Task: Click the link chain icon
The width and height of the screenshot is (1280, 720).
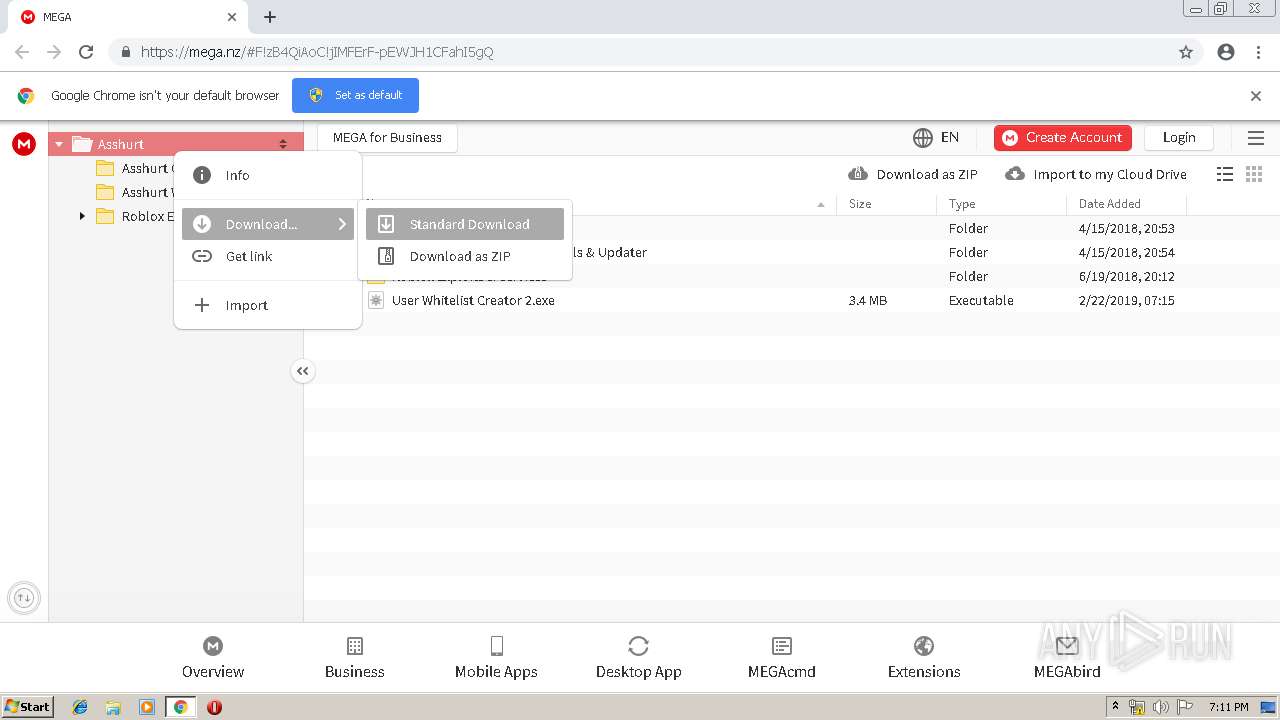Action: click(x=202, y=256)
